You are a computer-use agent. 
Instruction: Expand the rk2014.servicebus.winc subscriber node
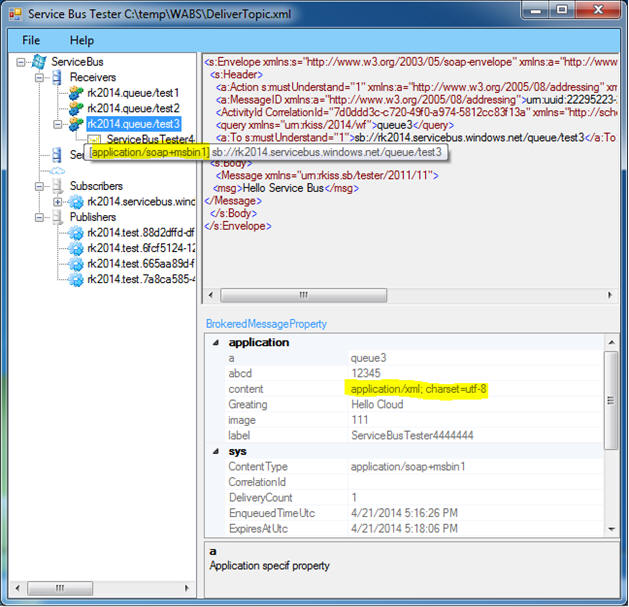coord(58,202)
